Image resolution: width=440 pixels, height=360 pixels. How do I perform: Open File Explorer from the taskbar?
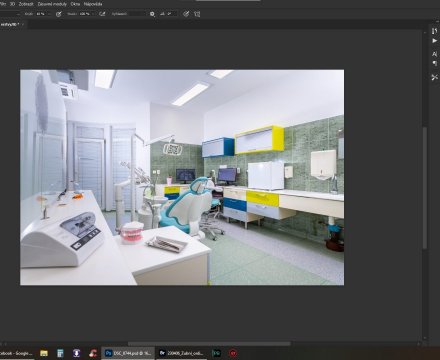[44, 353]
